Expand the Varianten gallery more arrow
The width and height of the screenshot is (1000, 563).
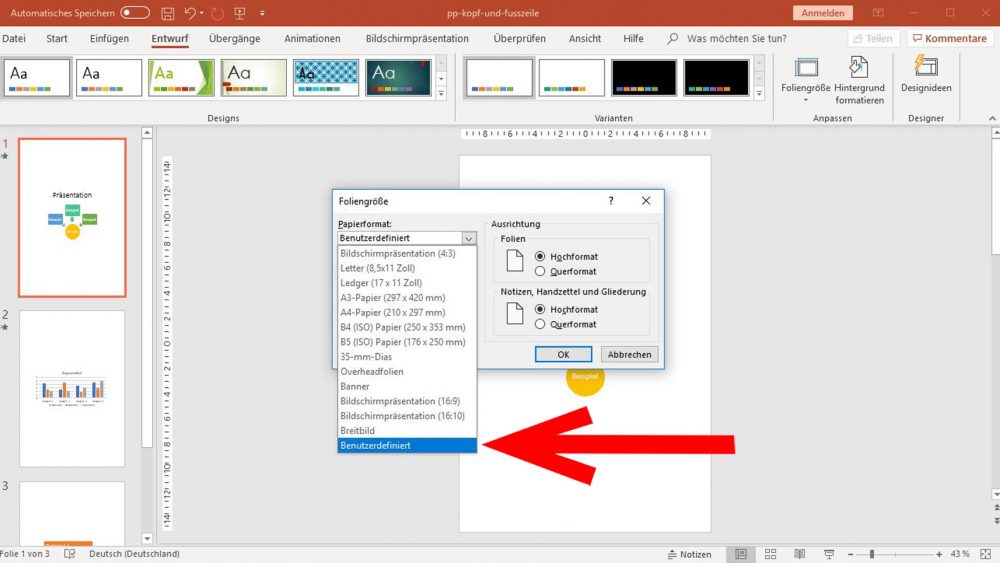[x=759, y=93]
